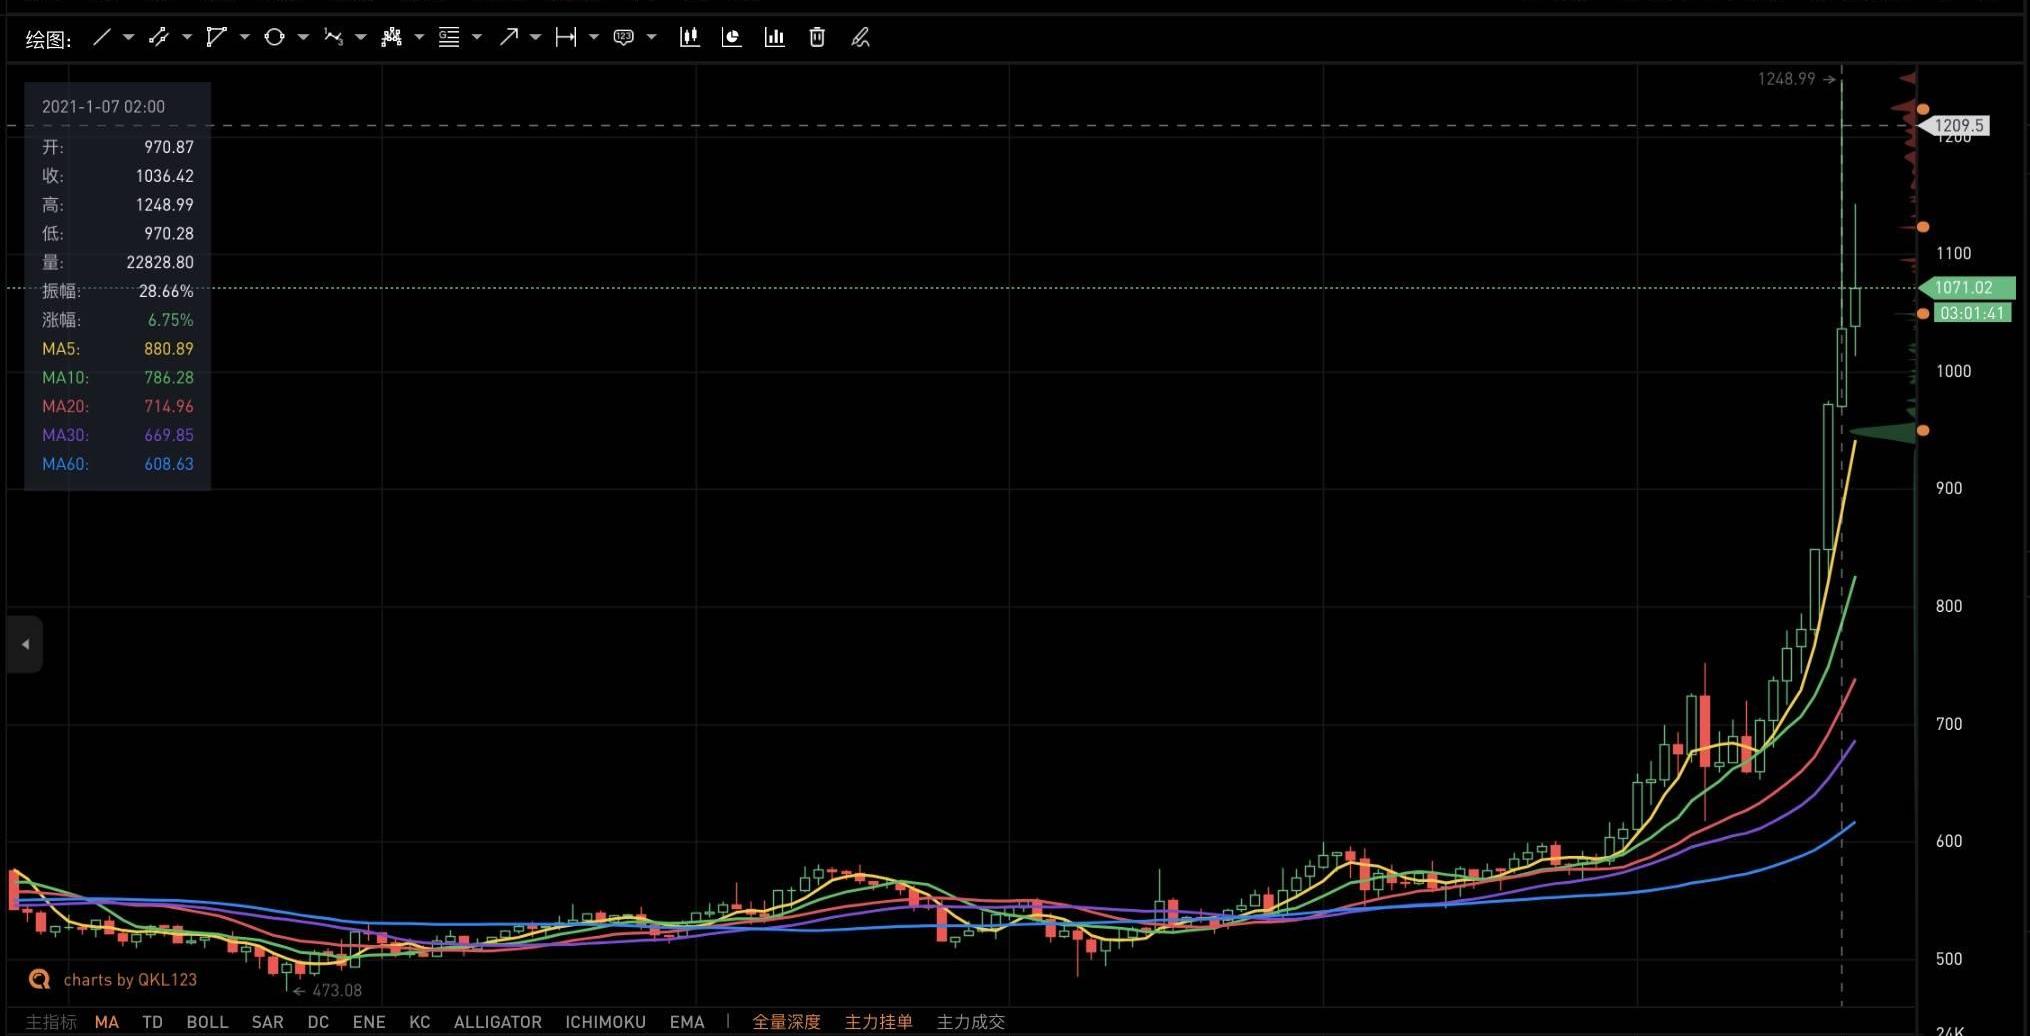Select the circle shape drawing tool
This screenshot has width=2030, height=1036.
coord(274,38)
